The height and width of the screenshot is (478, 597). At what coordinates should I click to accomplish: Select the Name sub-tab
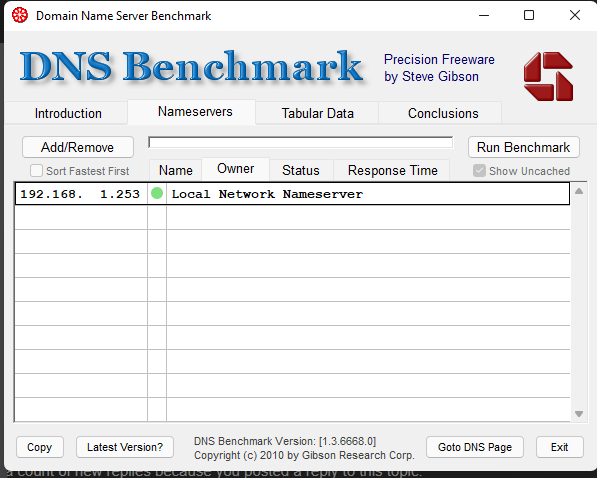176,170
